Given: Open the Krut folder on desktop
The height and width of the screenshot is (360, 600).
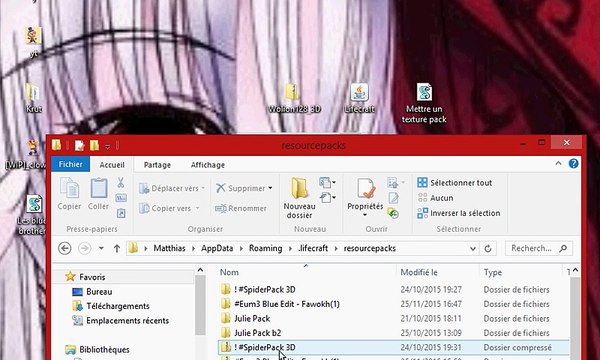Looking at the screenshot, I should 33,98.
